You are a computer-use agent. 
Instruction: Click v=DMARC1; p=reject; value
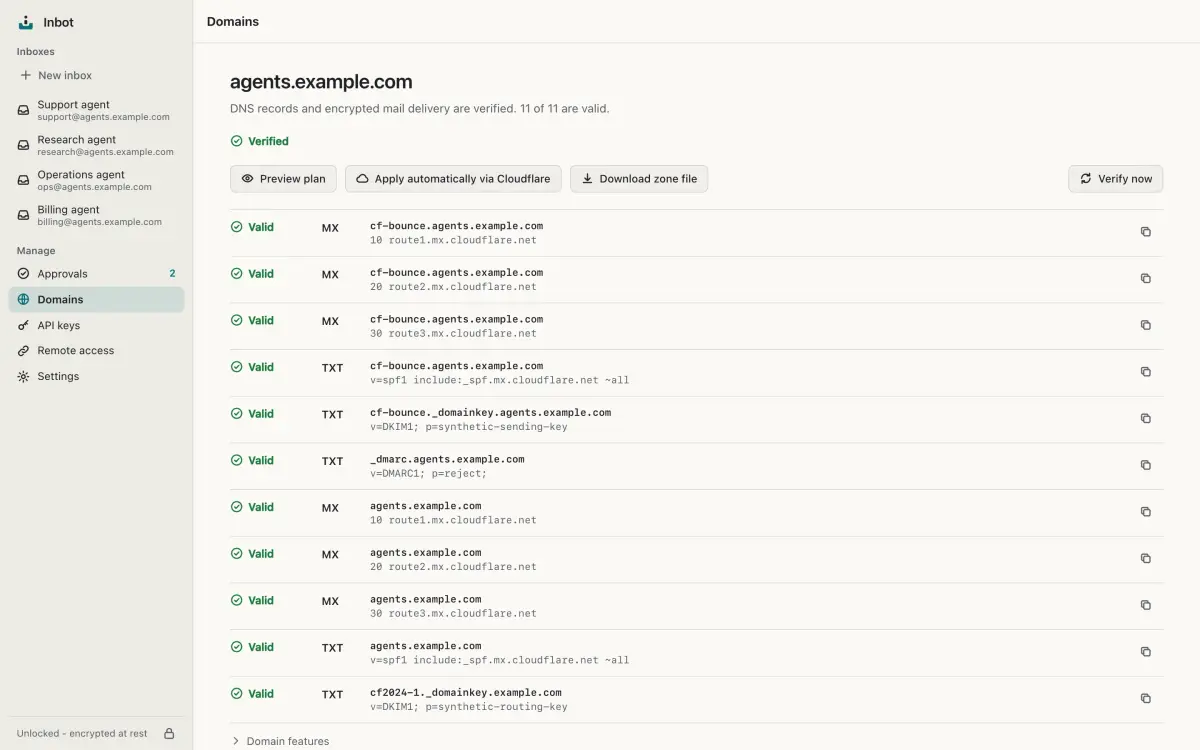point(428,474)
